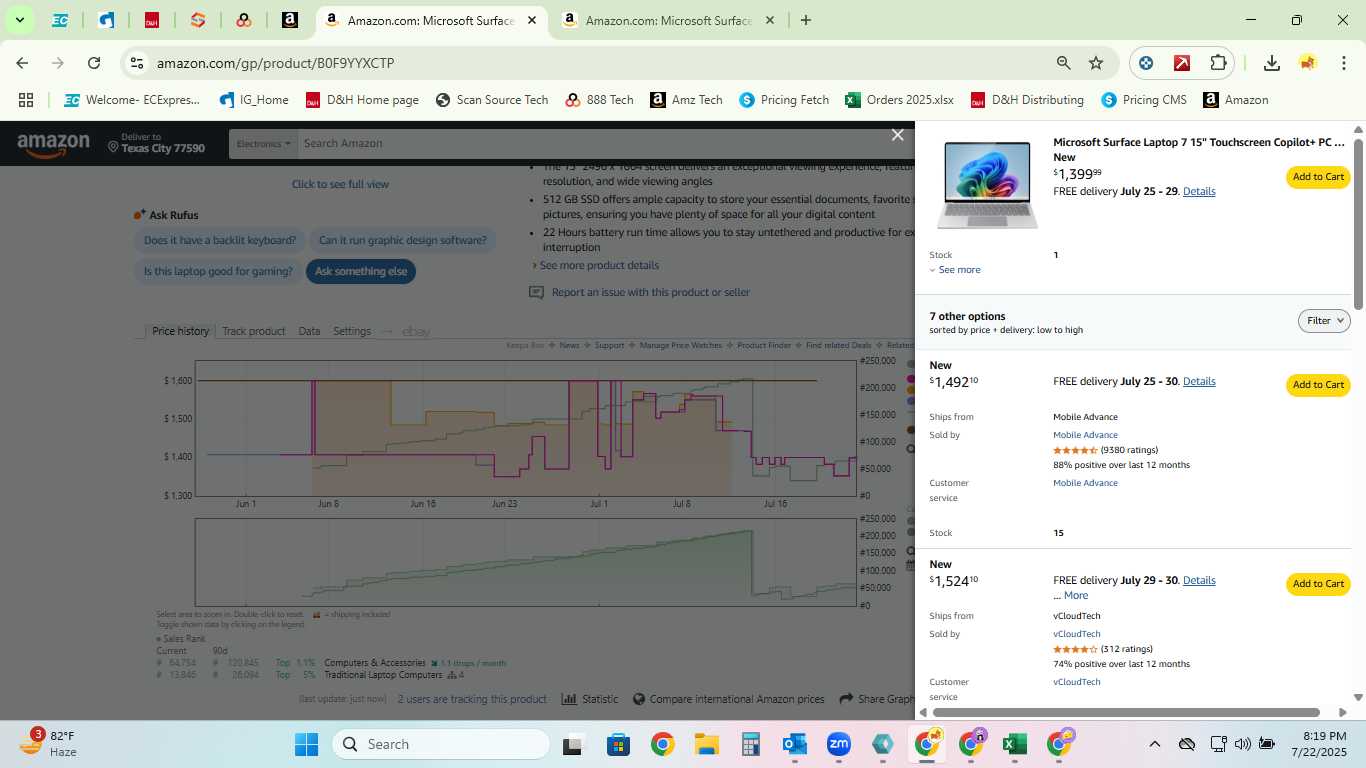The height and width of the screenshot is (768, 1366).
Task: Report an issue with this product
Action: 650,292
